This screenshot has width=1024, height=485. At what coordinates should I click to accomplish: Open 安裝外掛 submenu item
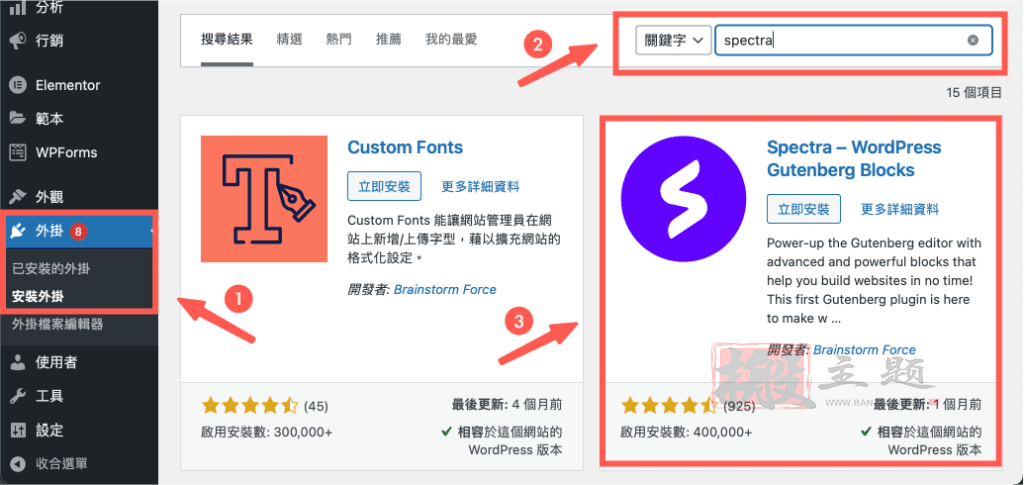38,296
